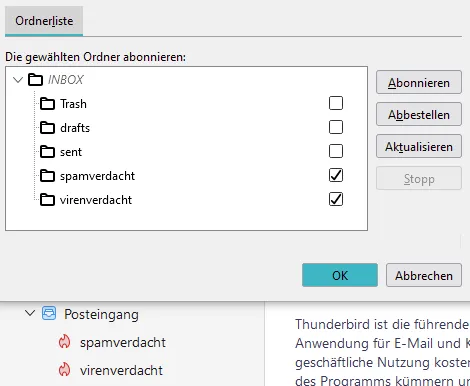Screen dimensions: 470x386
Task: Check the Trash subscription checkbox
Action: (x=336, y=103)
